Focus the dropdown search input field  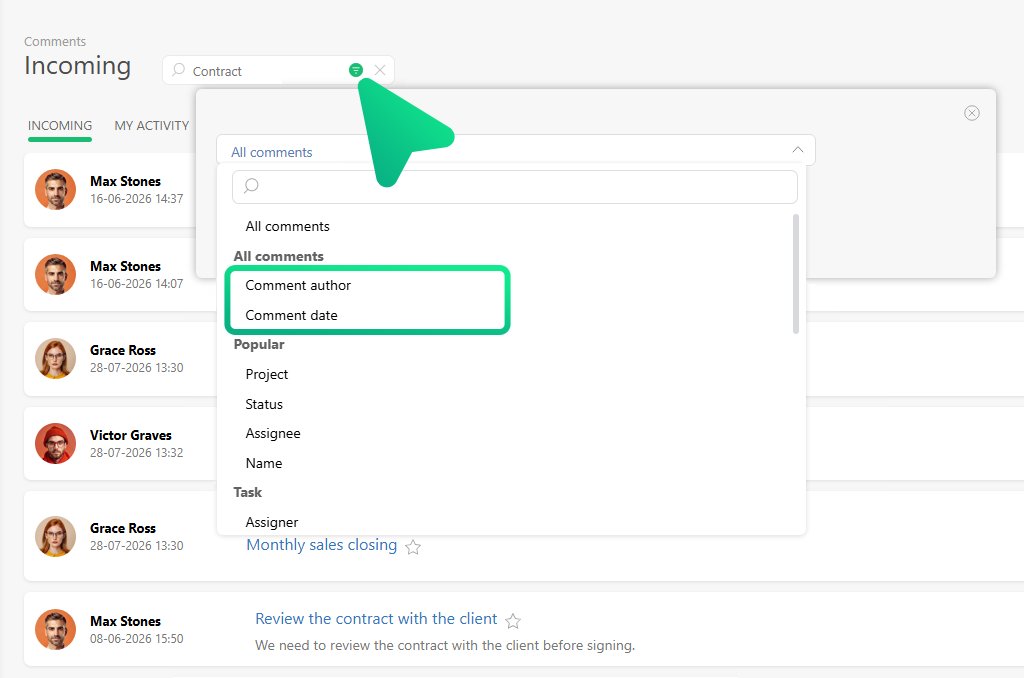point(515,186)
